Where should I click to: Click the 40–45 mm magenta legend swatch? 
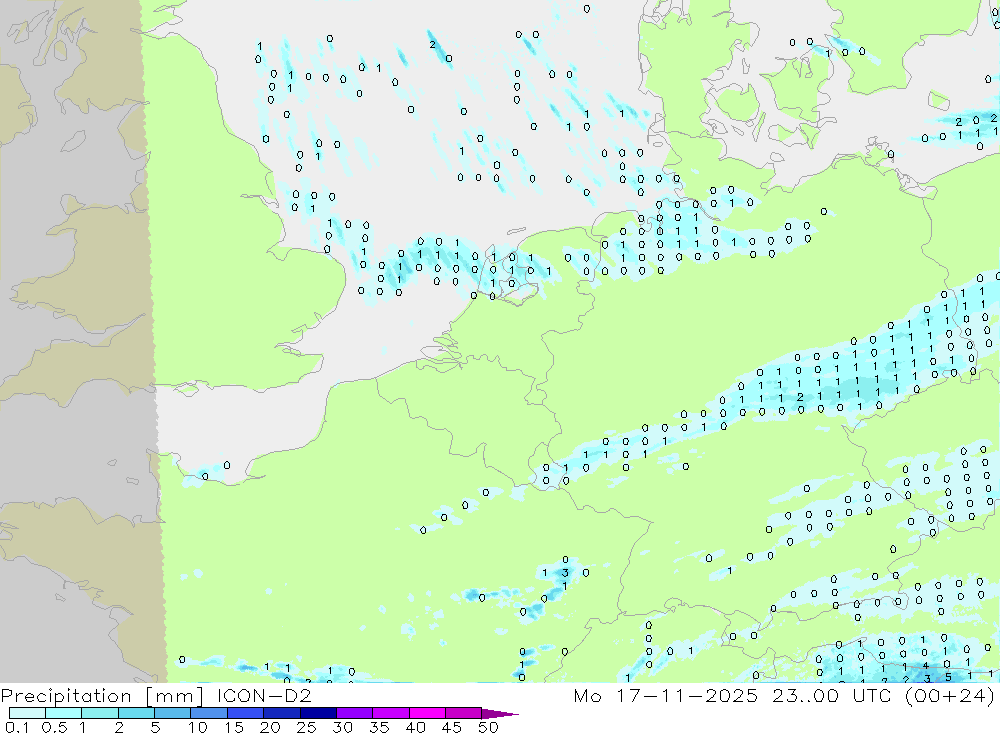[427, 713]
